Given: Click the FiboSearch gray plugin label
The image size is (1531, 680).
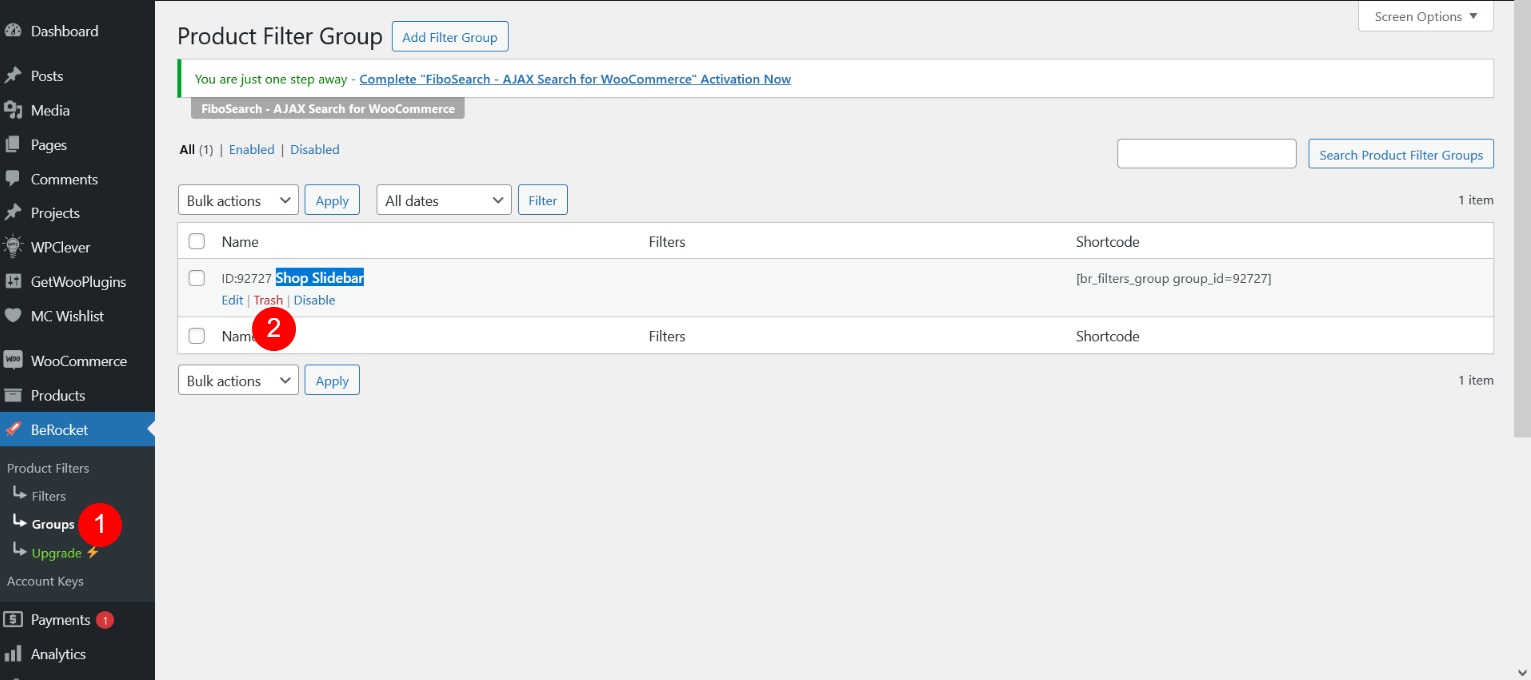Looking at the screenshot, I should click(x=328, y=109).
